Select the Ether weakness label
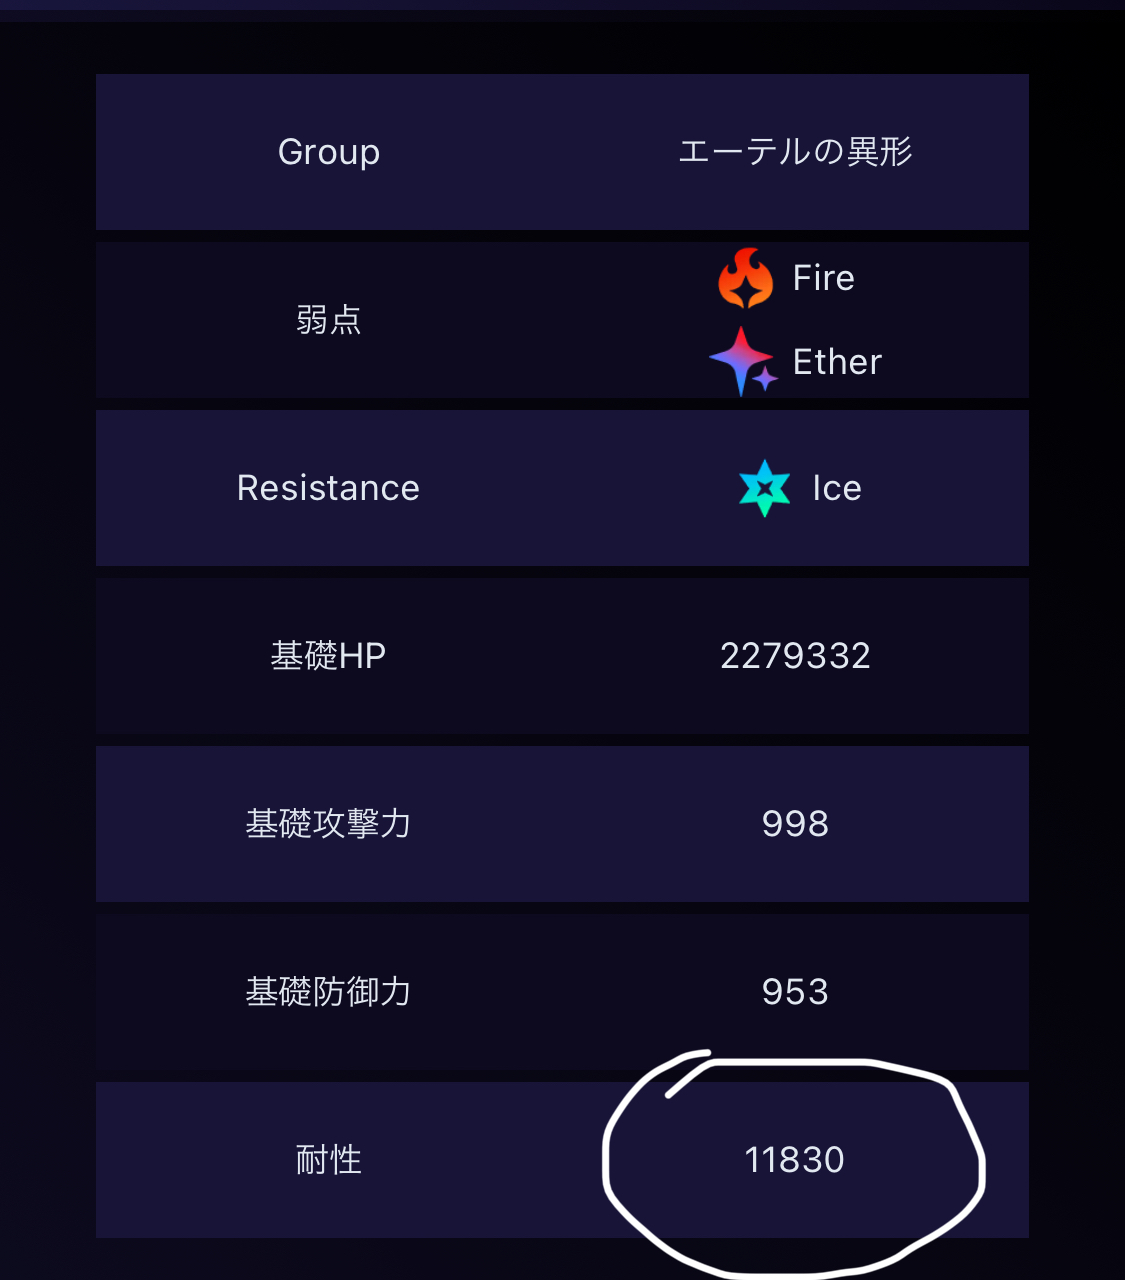The height and width of the screenshot is (1280, 1125). point(837,362)
